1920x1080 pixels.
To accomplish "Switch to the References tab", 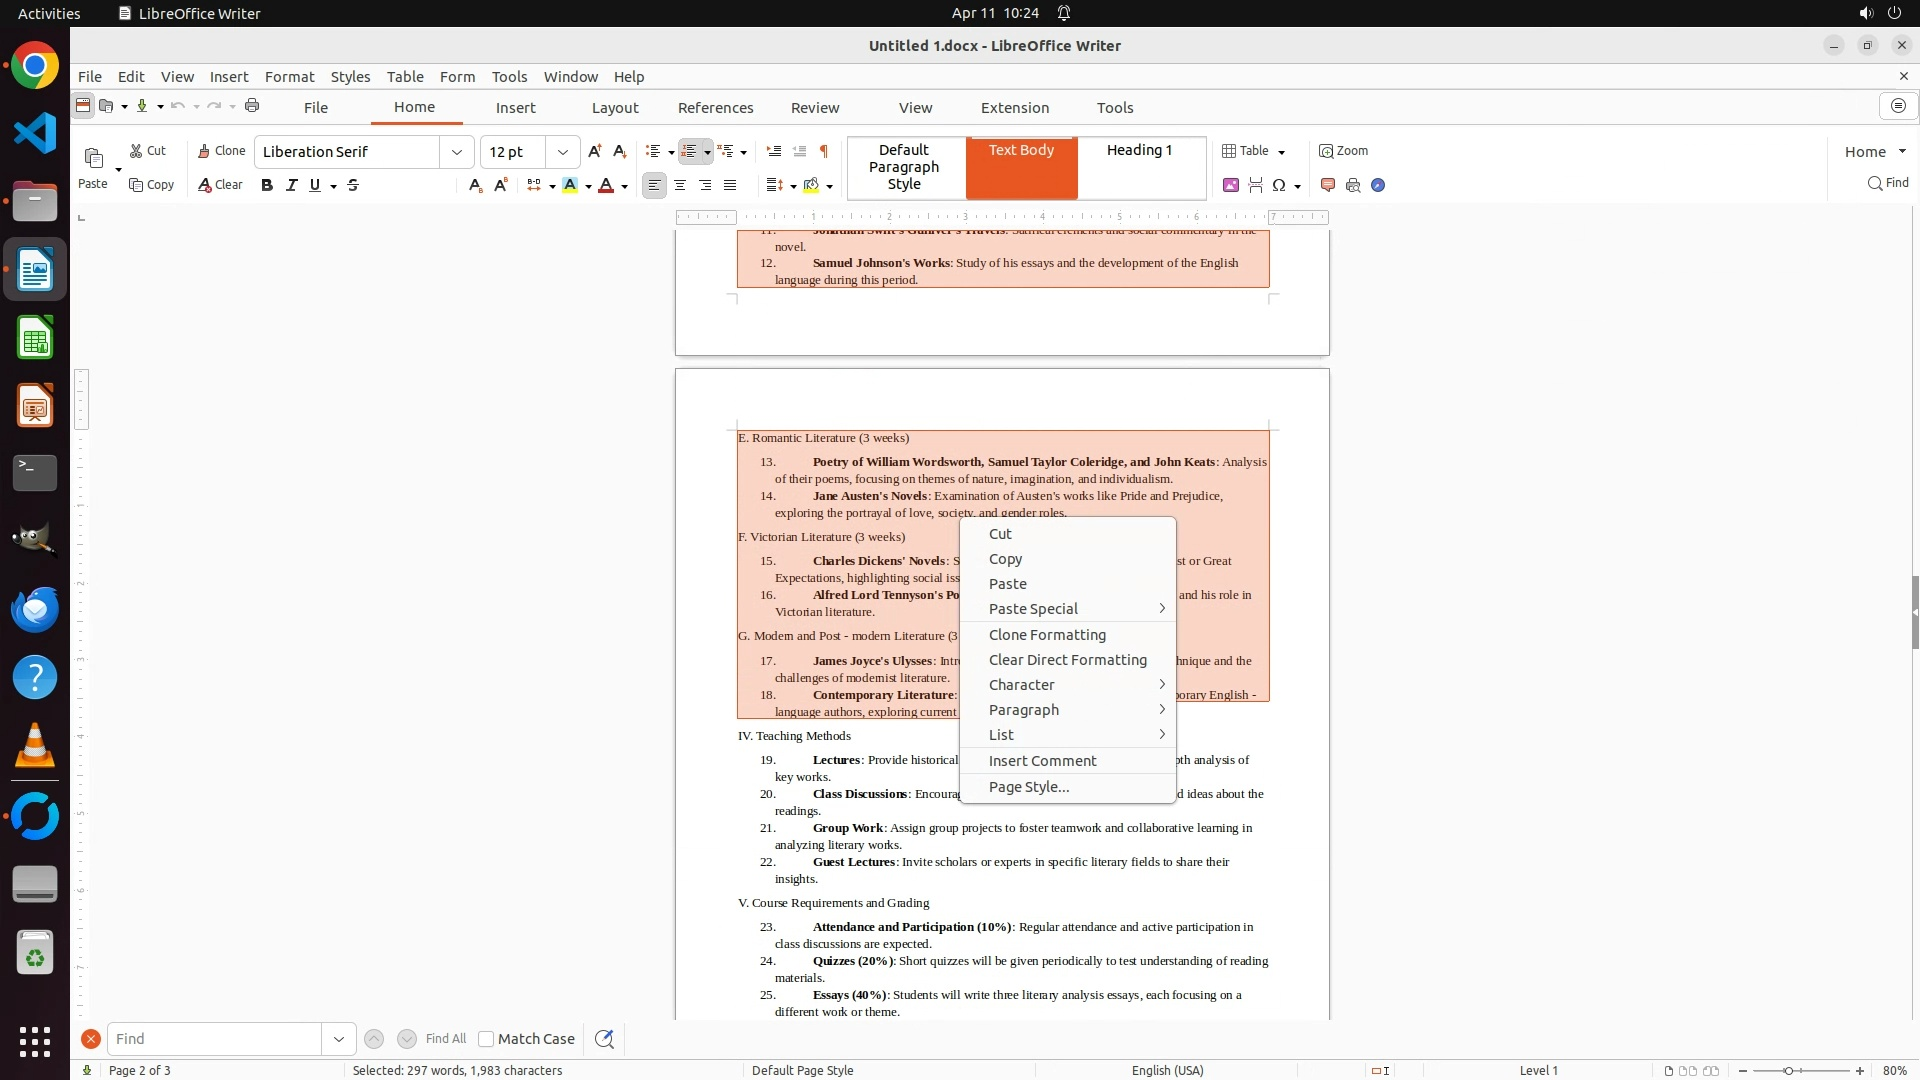I will [715, 108].
